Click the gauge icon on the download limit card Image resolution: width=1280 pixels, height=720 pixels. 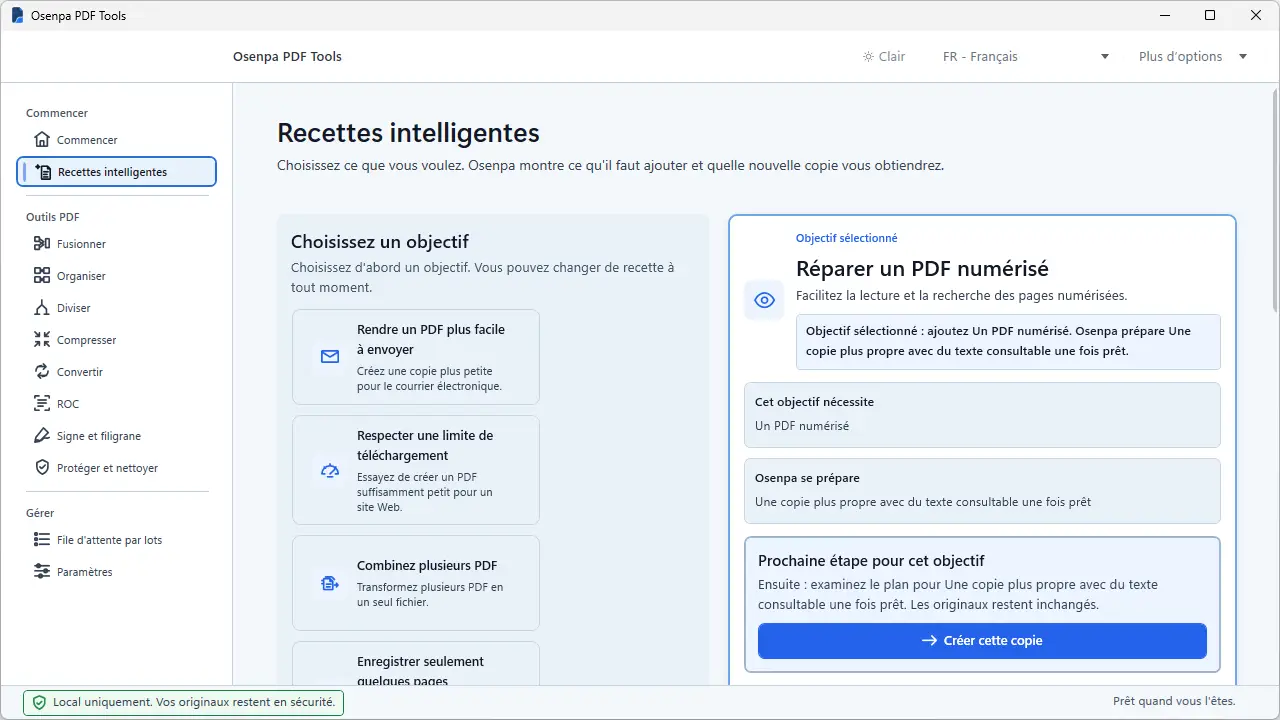(330, 471)
